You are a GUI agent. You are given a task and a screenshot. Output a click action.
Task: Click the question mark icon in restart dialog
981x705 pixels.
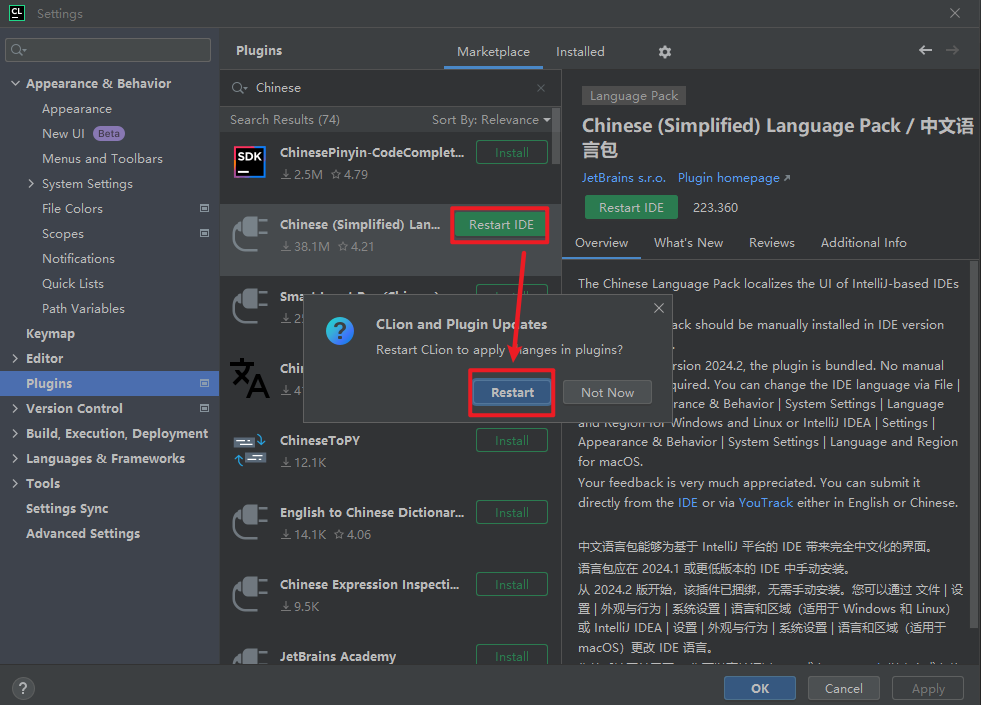340,331
